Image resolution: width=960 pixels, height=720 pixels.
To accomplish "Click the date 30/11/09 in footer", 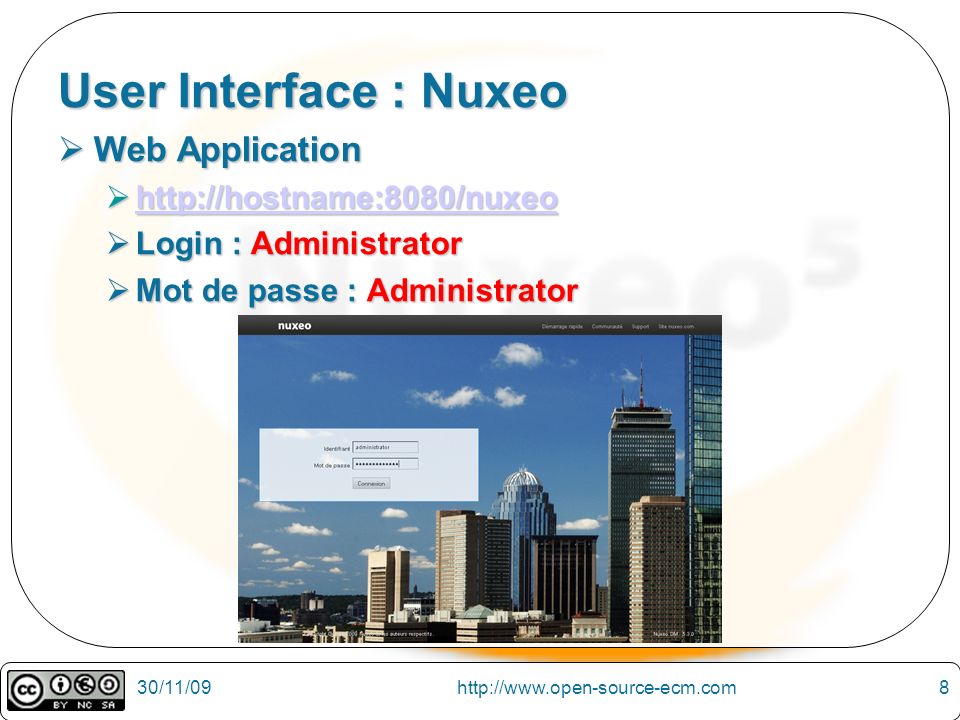I will coord(174,687).
